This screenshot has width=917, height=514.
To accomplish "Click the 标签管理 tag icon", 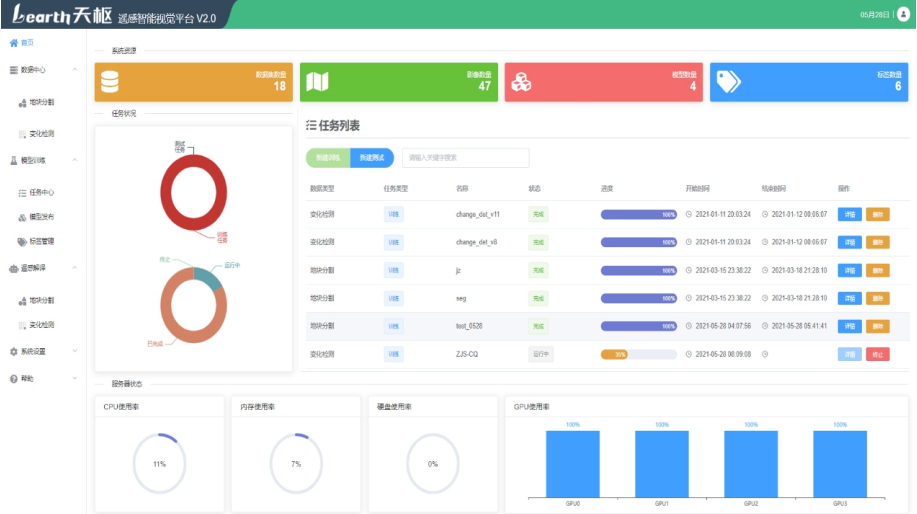I will click(22, 242).
